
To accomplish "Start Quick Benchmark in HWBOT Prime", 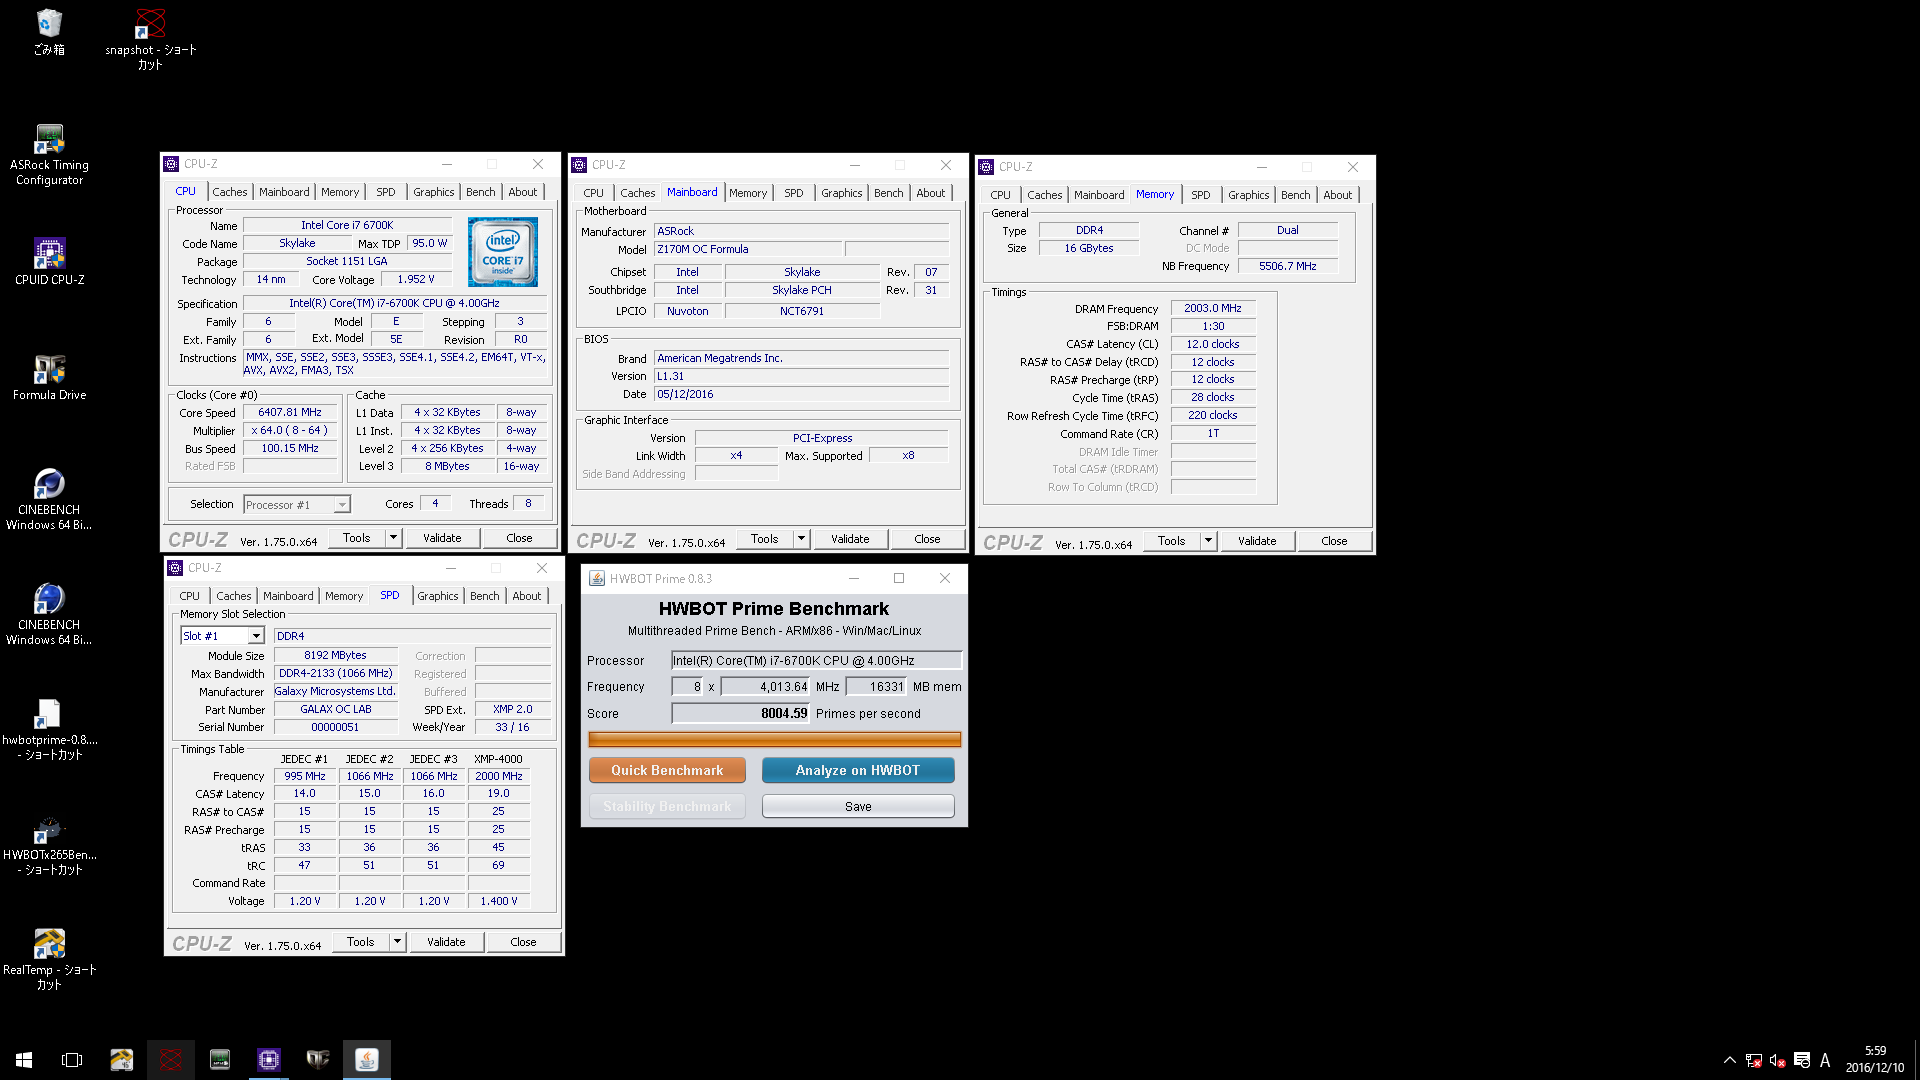I will [667, 770].
